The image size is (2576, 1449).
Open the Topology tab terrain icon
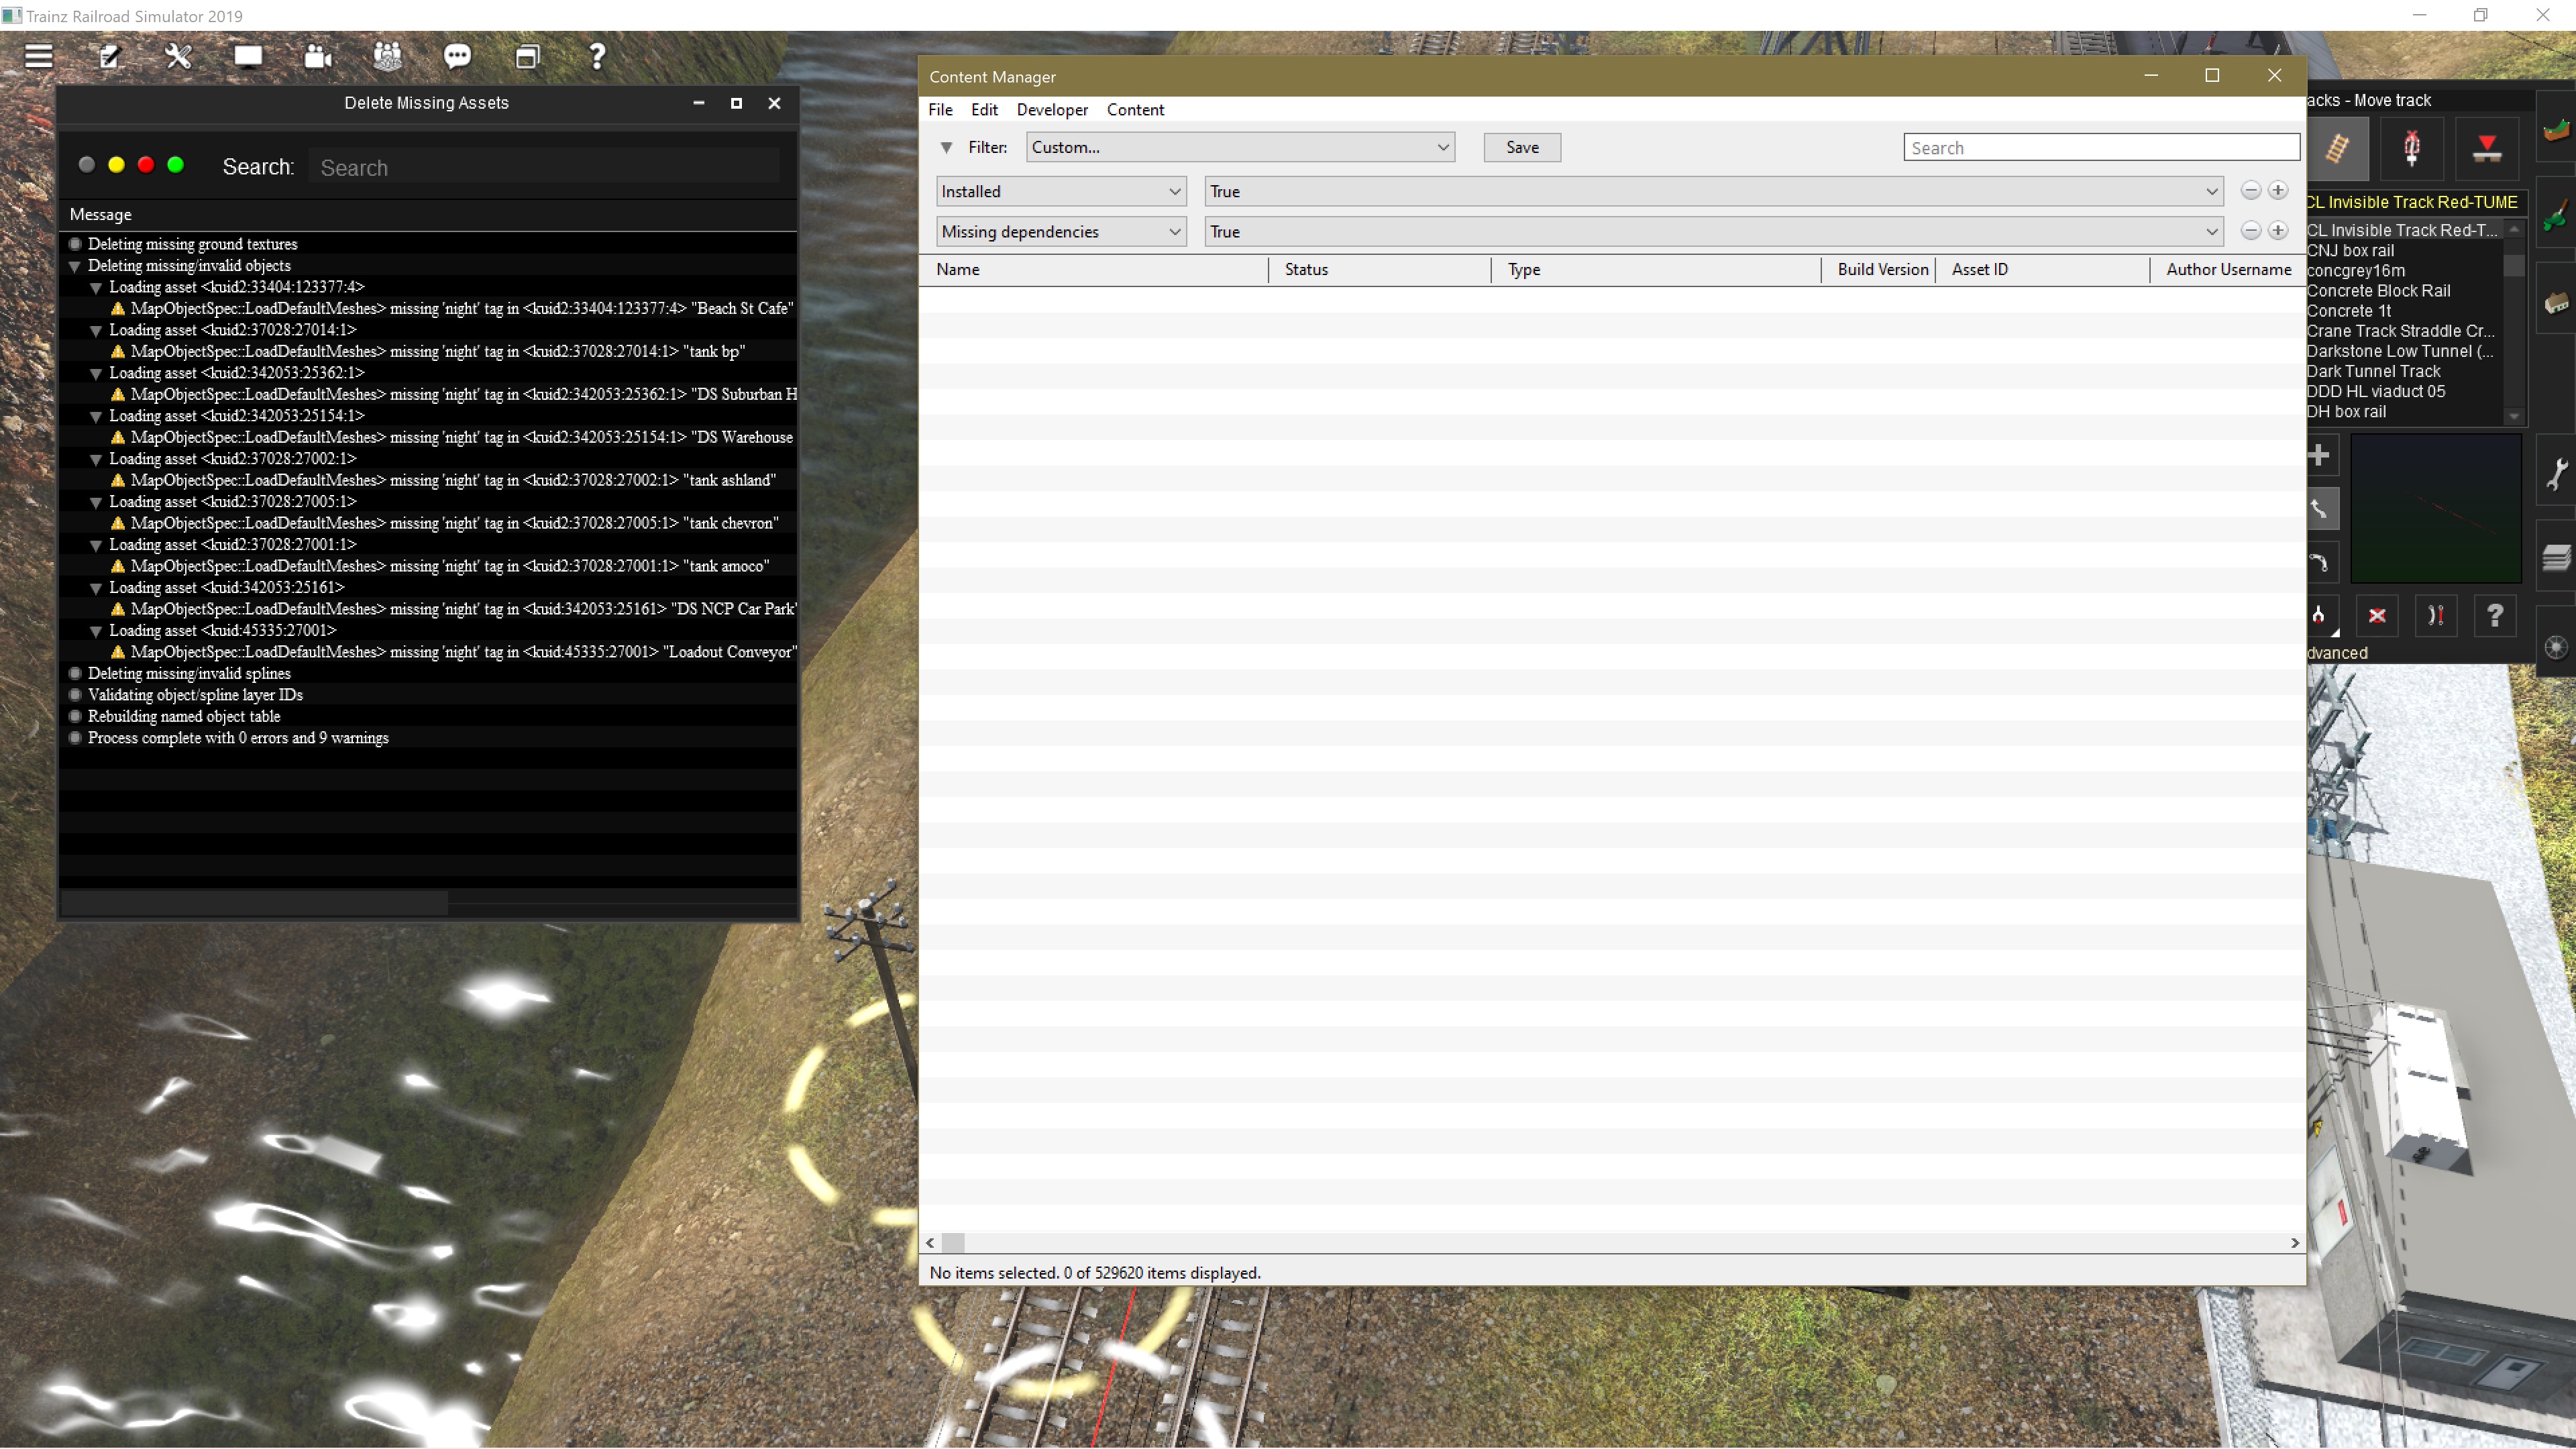[x=2556, y=130]
